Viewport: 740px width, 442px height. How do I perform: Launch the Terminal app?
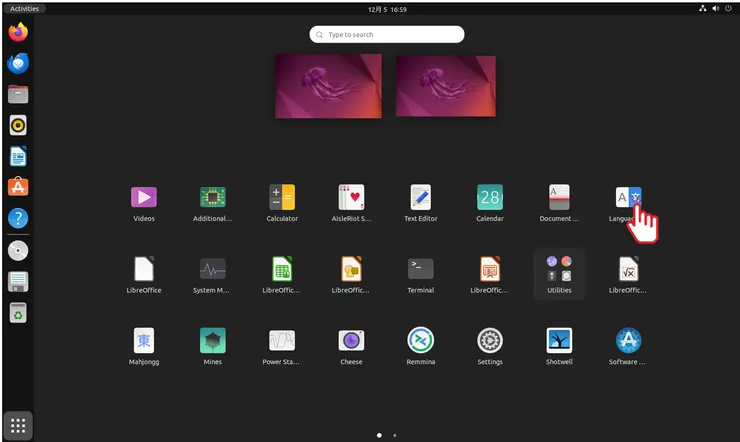point(420,269)
